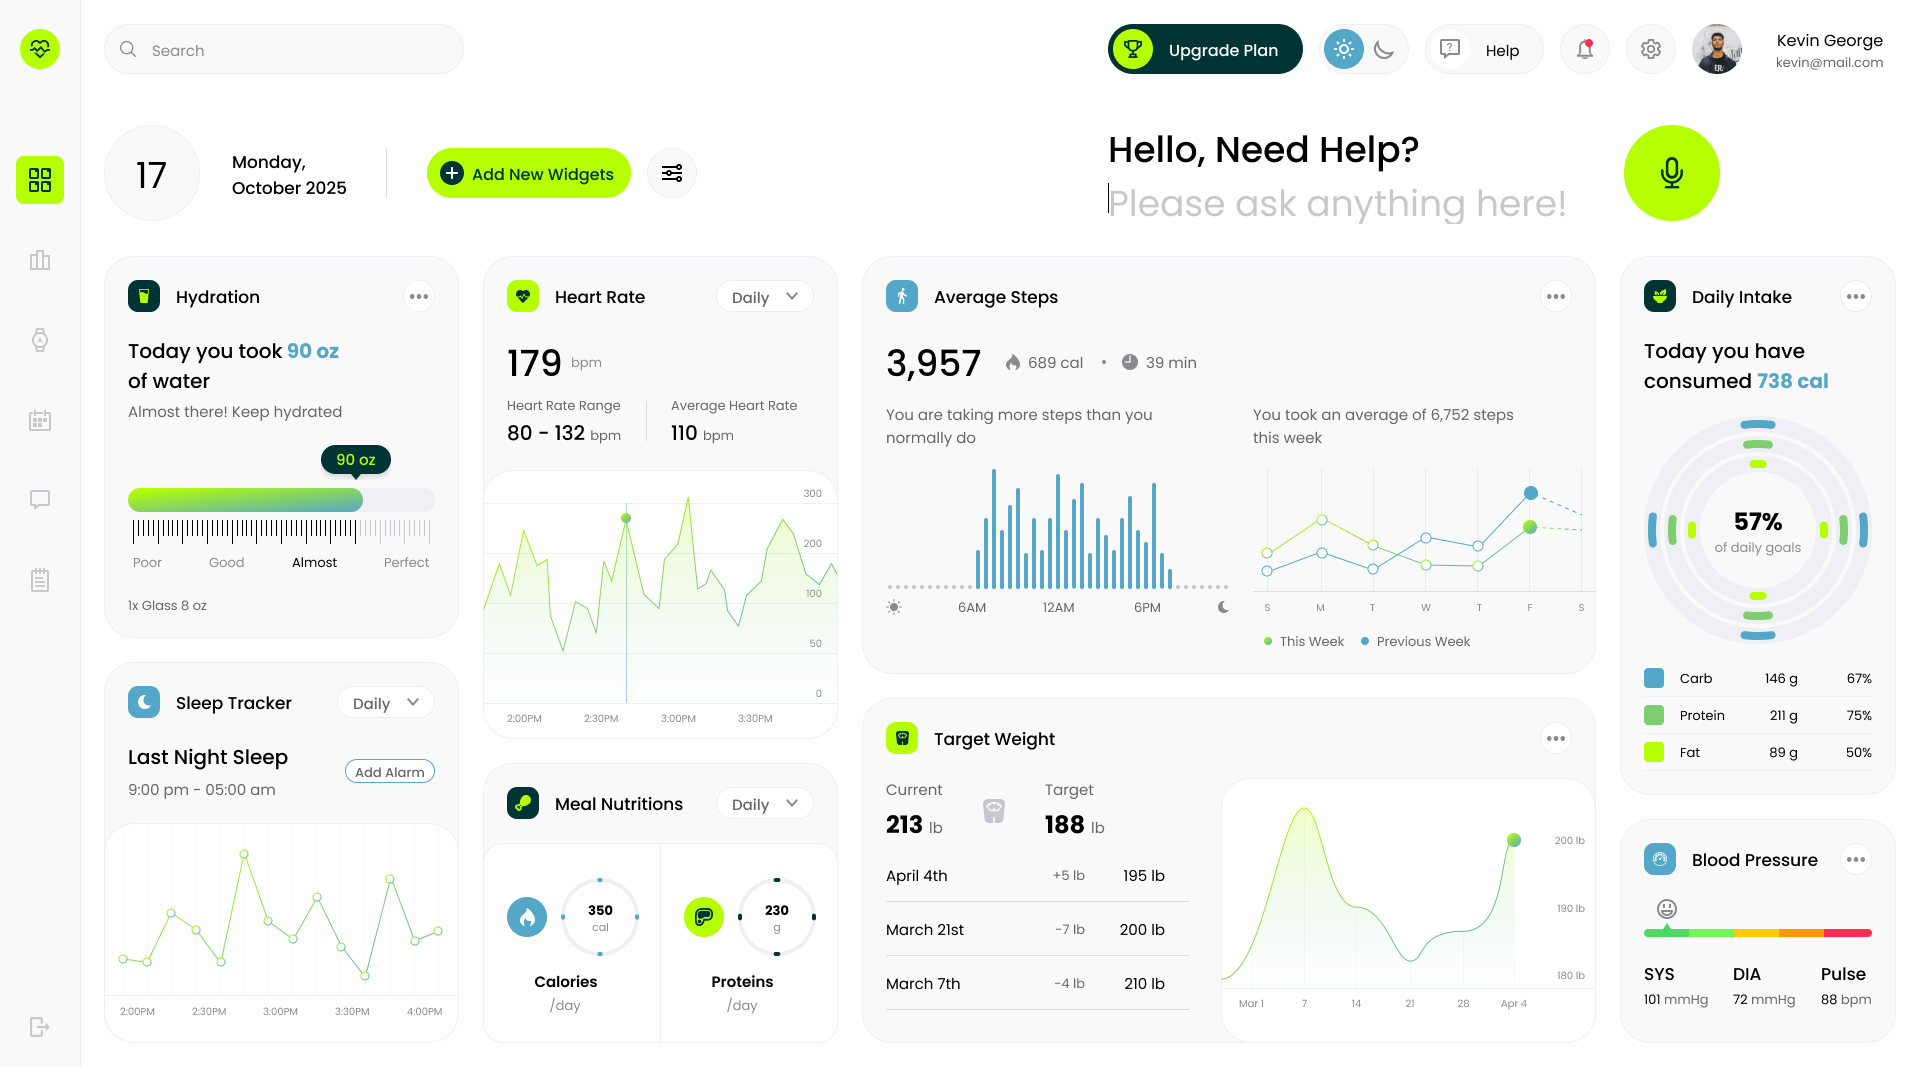Viewport: 1920px width, 1067px height.
Task: Click the blood pressure smiley face indicator
Action: point(1667,909)
